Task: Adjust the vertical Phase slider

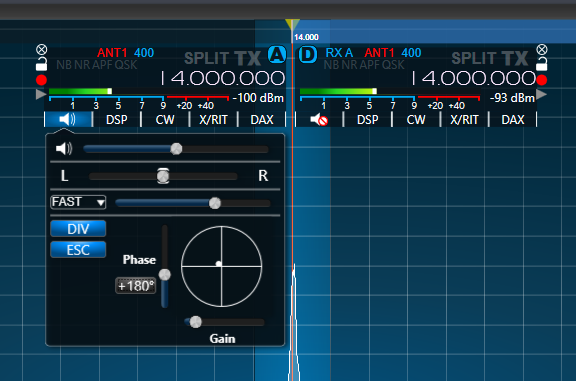Action: 165,267
